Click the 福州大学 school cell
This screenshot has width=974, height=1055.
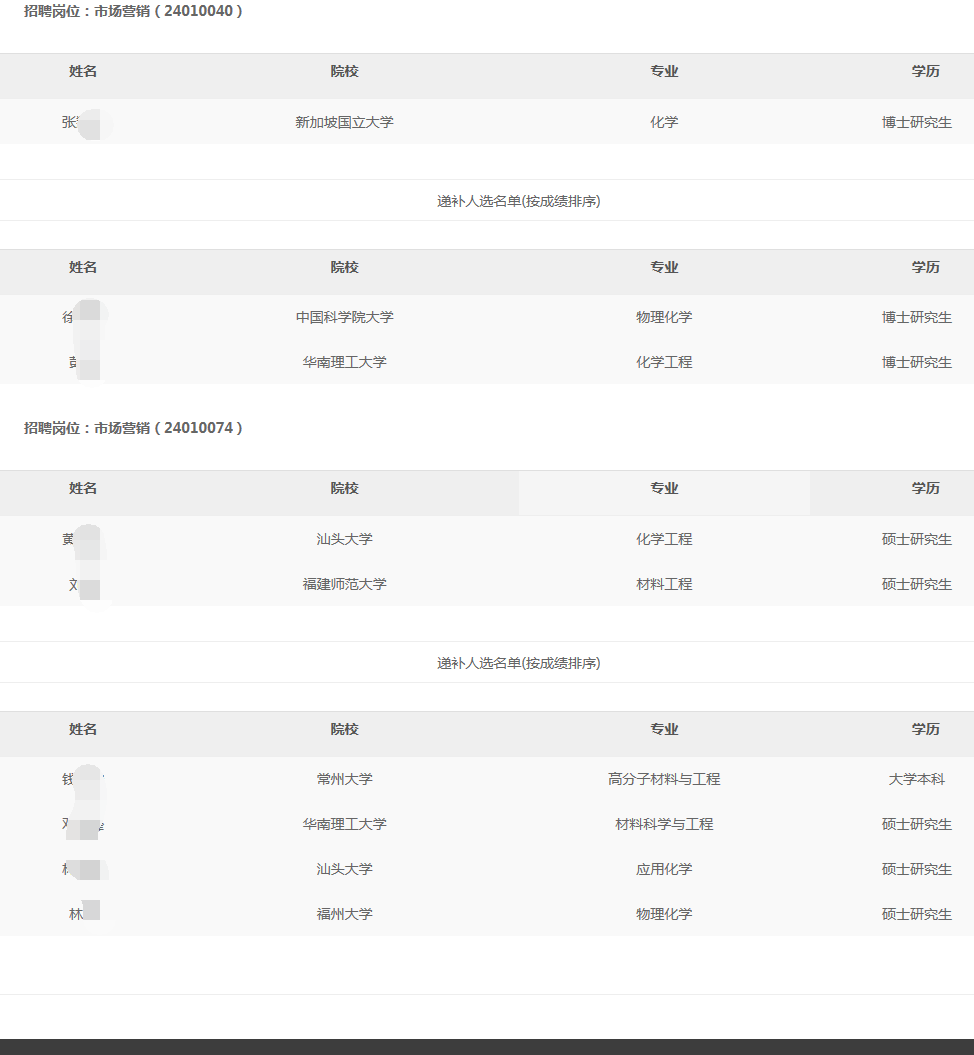tap(344, 914)
